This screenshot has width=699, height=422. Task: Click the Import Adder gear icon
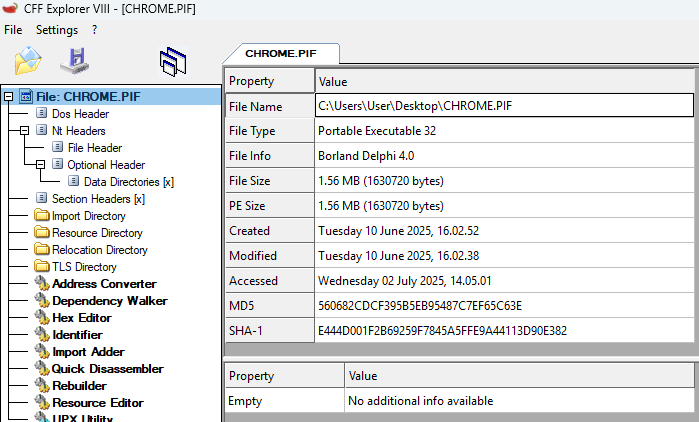[42, 351]
